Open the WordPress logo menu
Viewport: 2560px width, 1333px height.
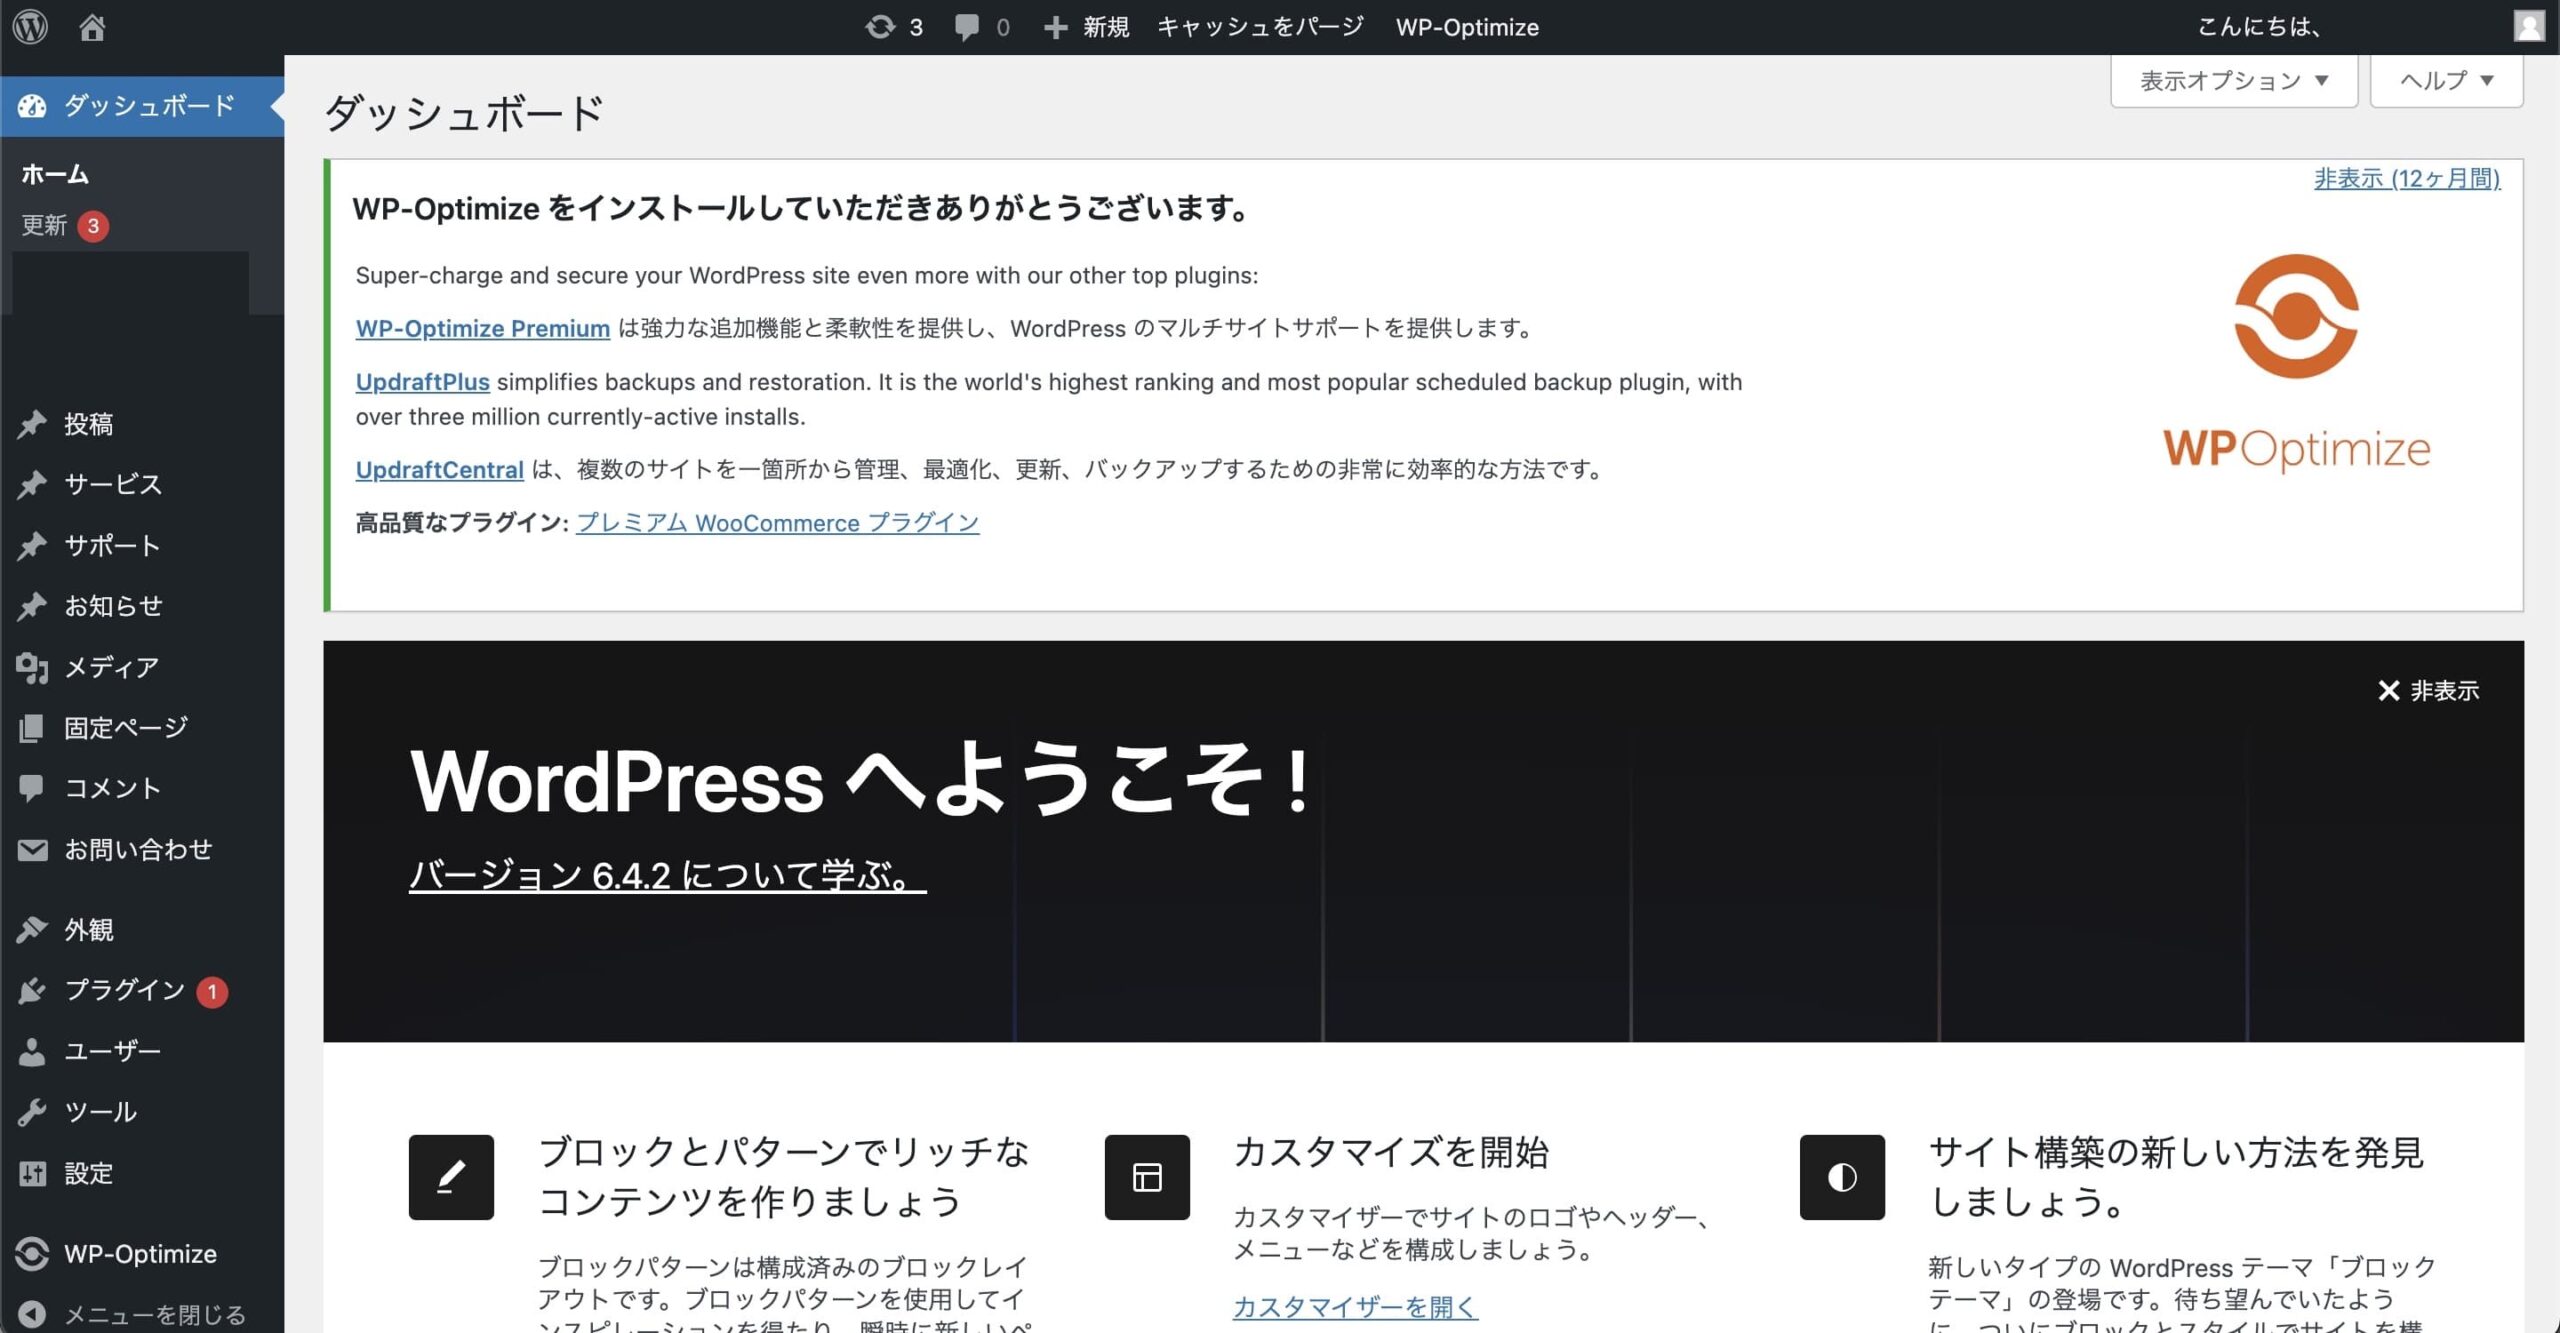[30, 27]
